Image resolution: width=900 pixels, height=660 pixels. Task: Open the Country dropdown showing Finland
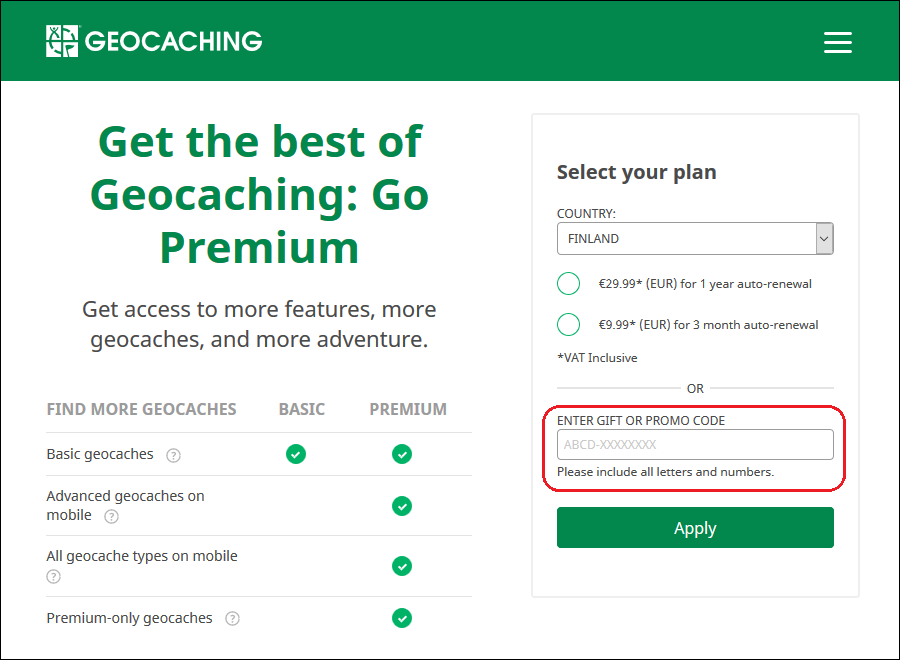click(694, 239)
